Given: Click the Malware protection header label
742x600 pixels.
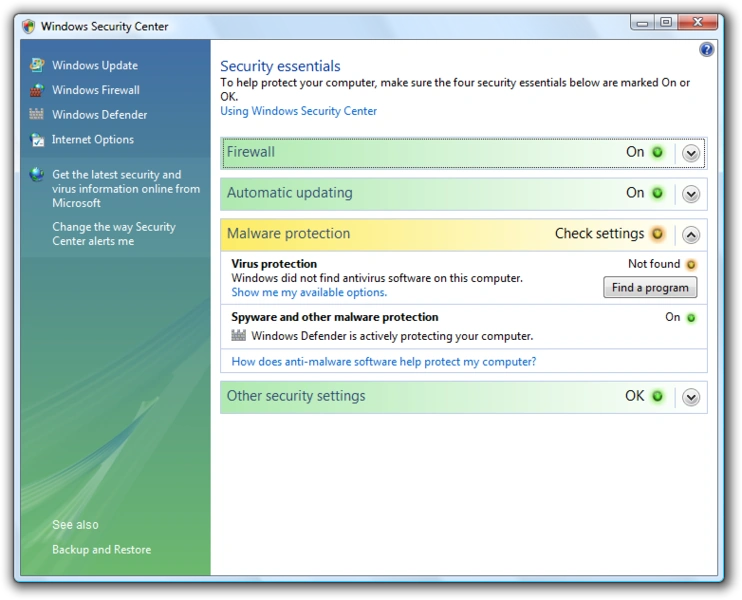Looking at the screenshot, I should [288, 233].
